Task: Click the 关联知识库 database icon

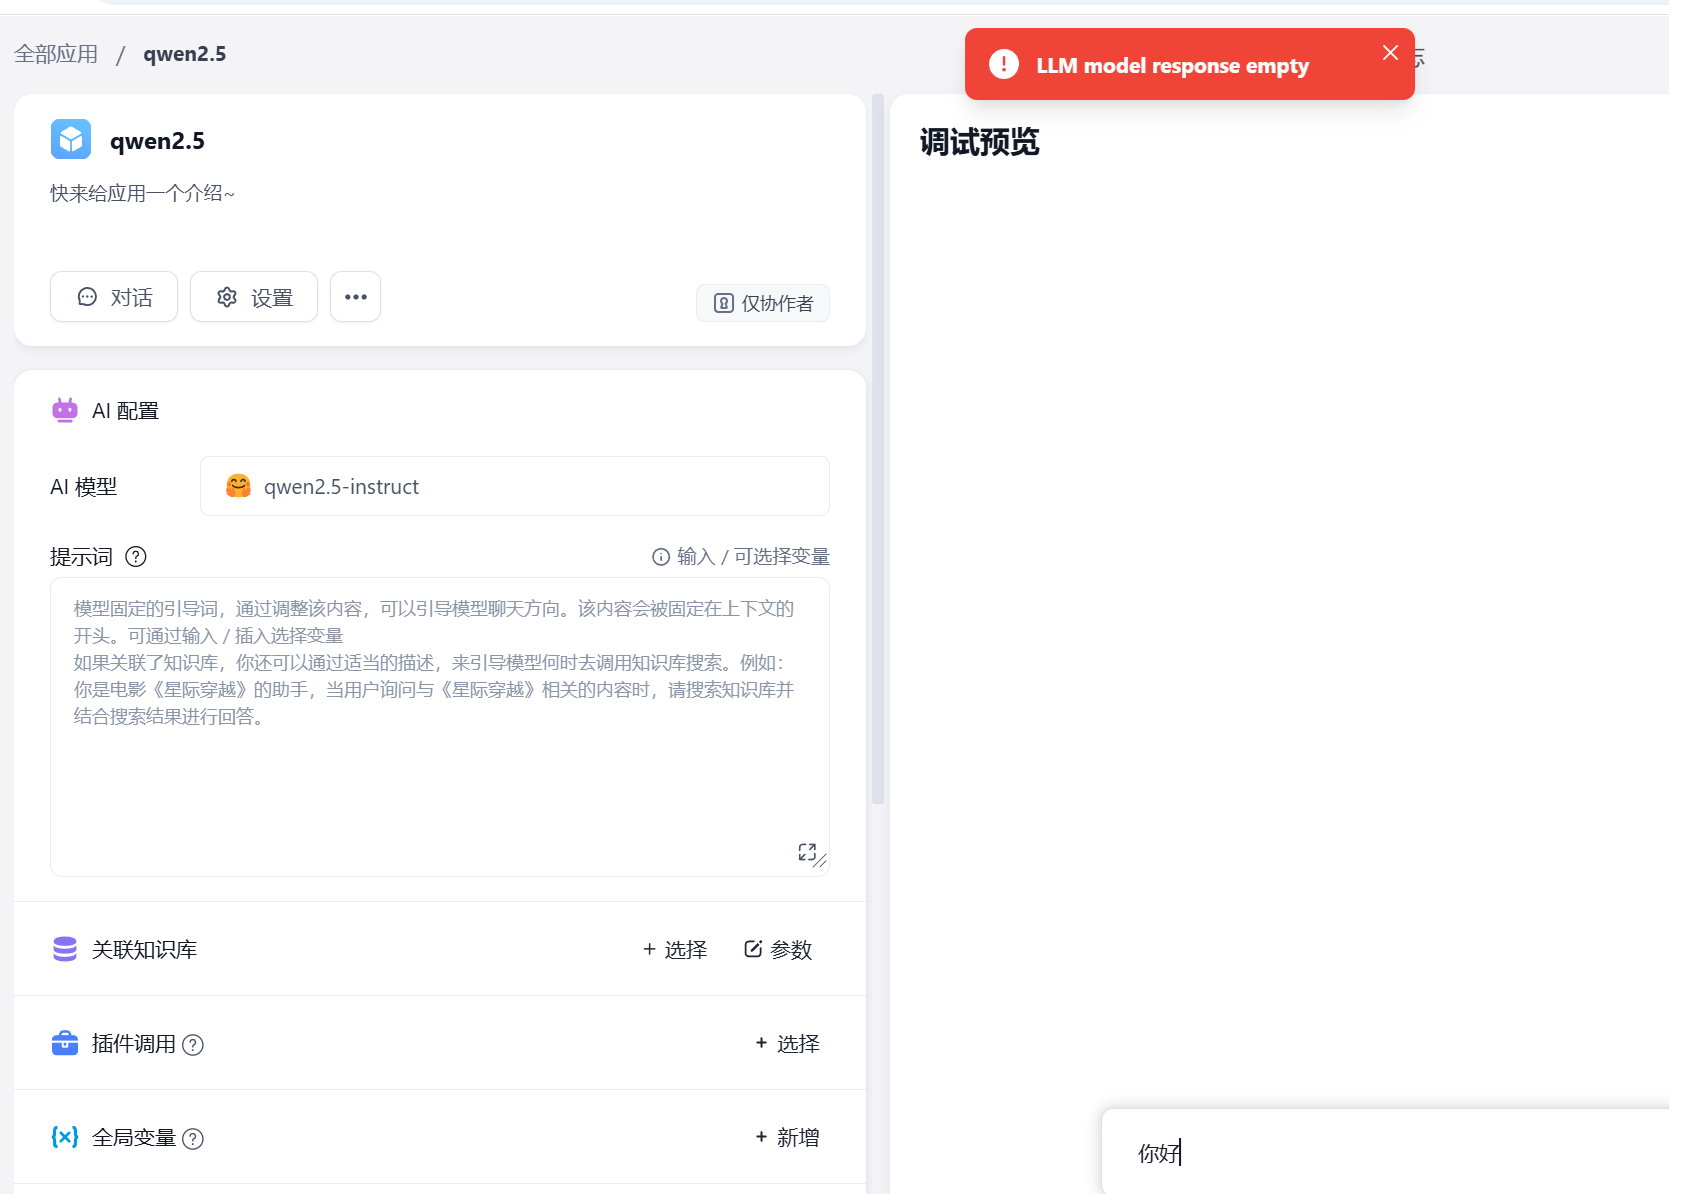Action: [x=65, y=949]
